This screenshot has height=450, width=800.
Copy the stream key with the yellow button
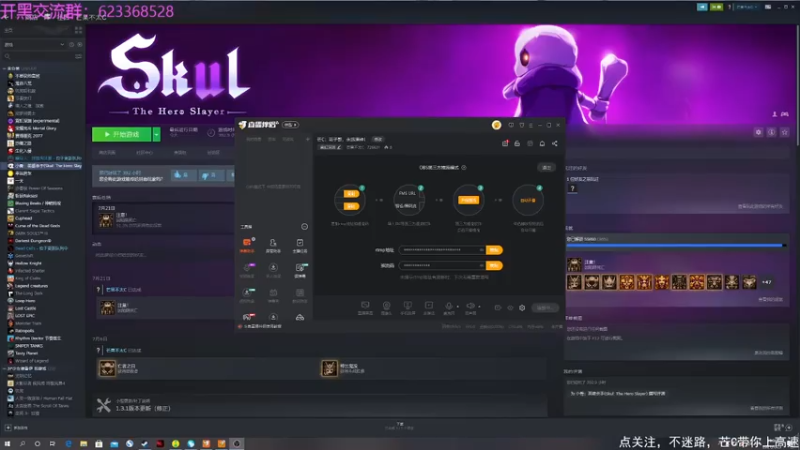(x=494, y=265)
